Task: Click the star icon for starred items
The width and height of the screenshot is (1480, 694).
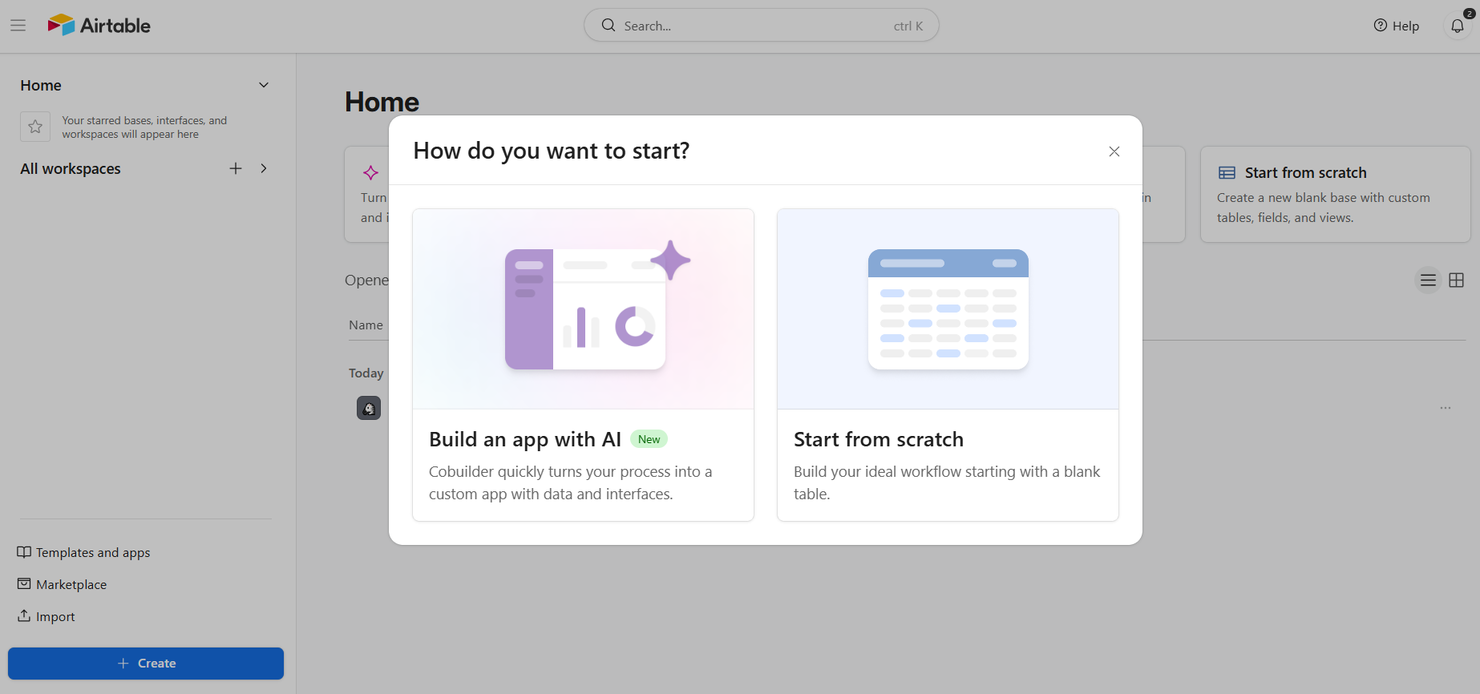Action: pos(35,126)
